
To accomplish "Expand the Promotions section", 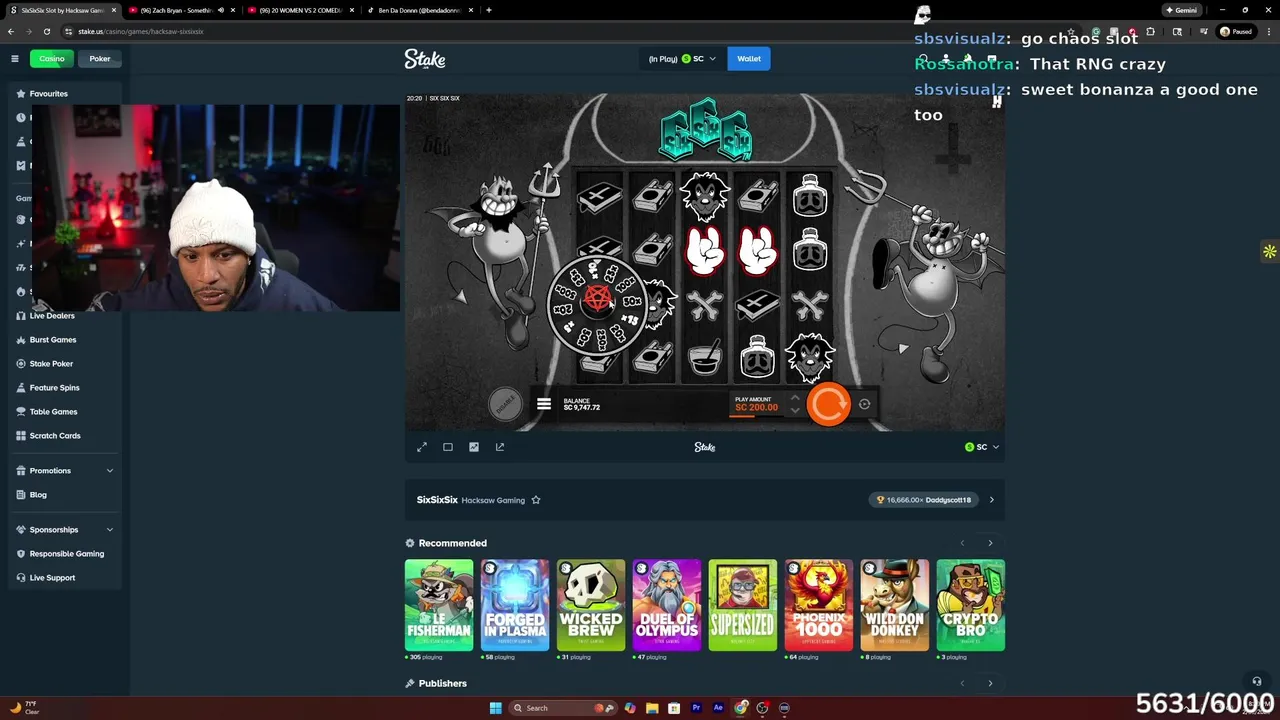I will (x=65, y=471).
